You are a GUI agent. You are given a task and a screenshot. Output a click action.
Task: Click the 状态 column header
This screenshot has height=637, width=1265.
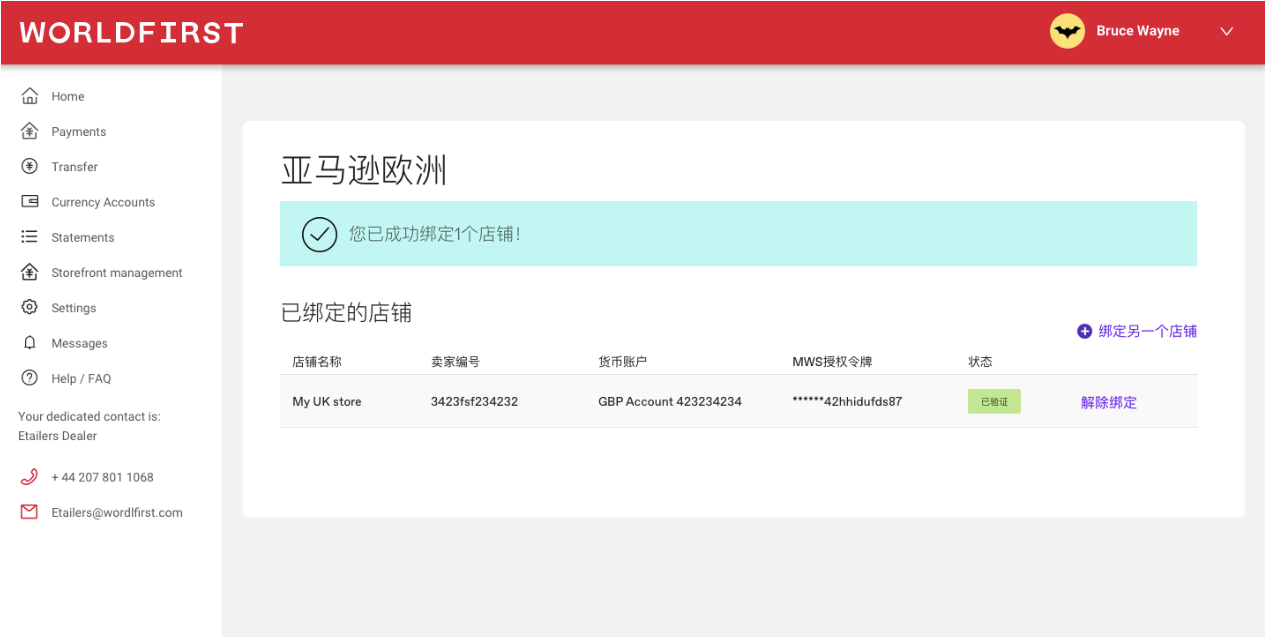coord(980,361)
